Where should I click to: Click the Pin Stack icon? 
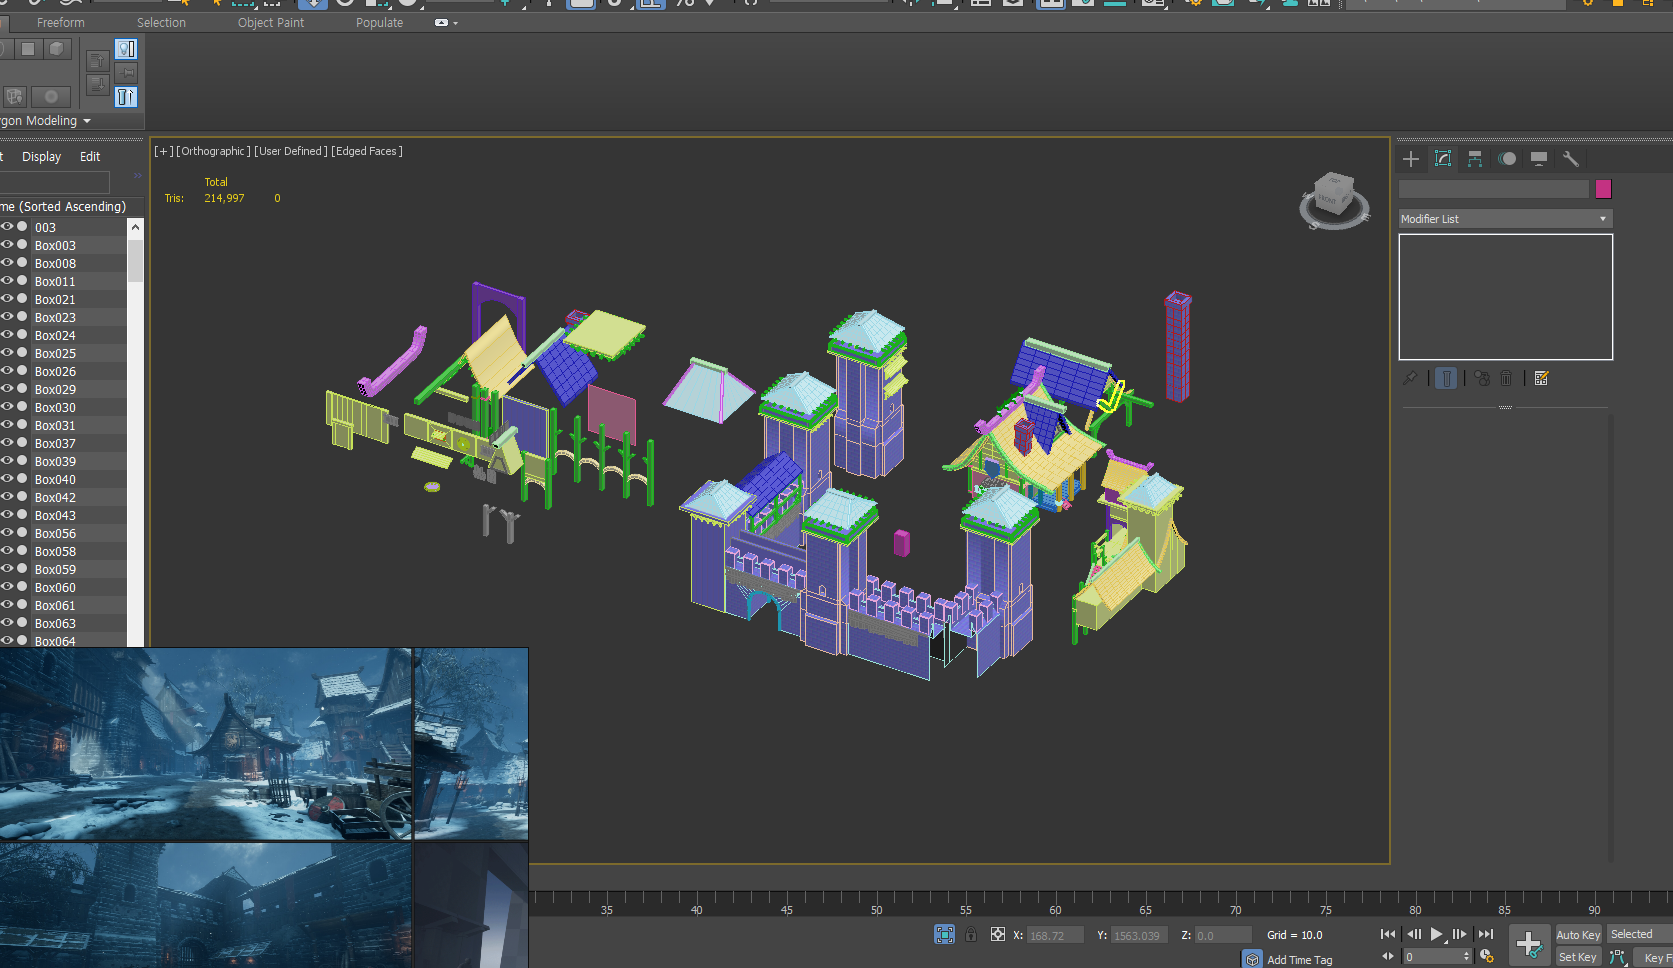1410,378
